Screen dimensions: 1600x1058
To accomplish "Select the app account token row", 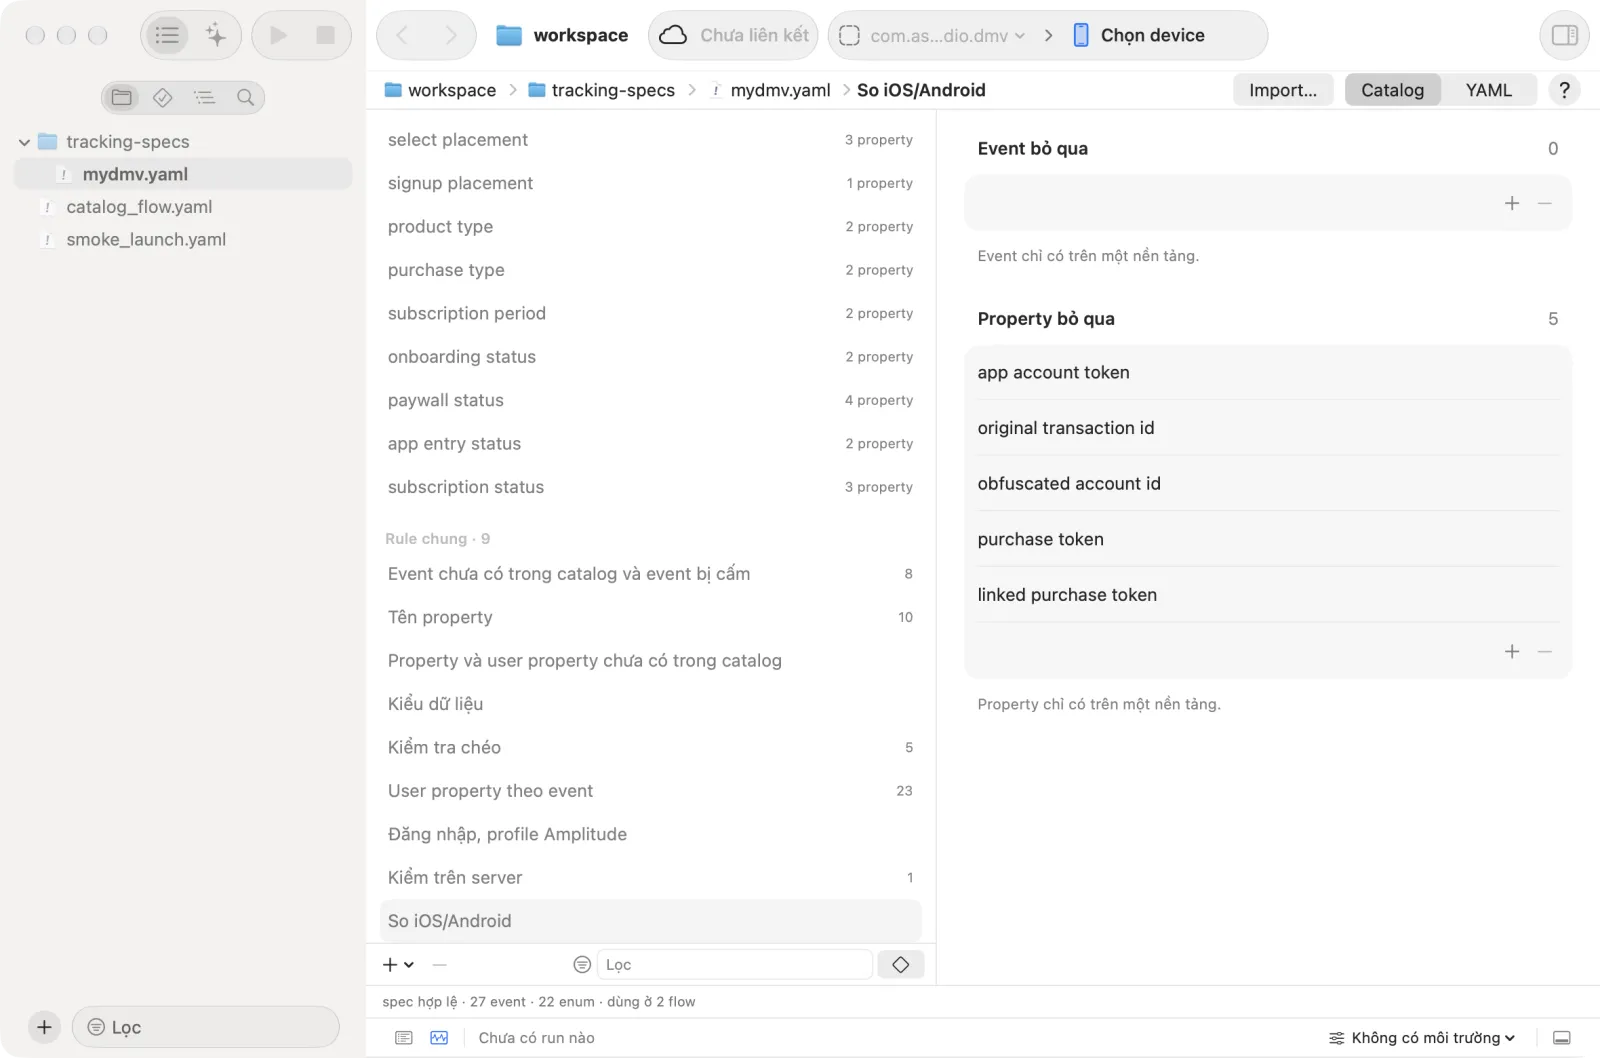I will 1267,372.
